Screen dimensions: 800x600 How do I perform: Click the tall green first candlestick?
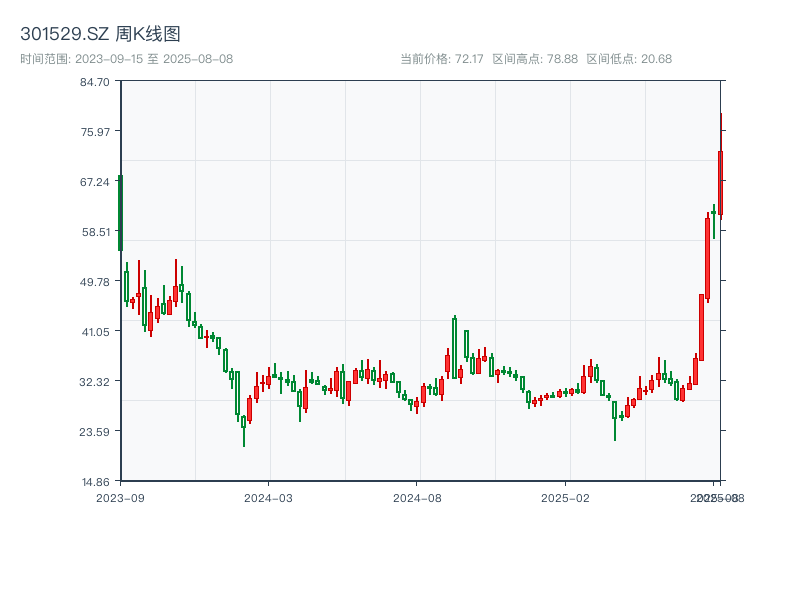120,212
